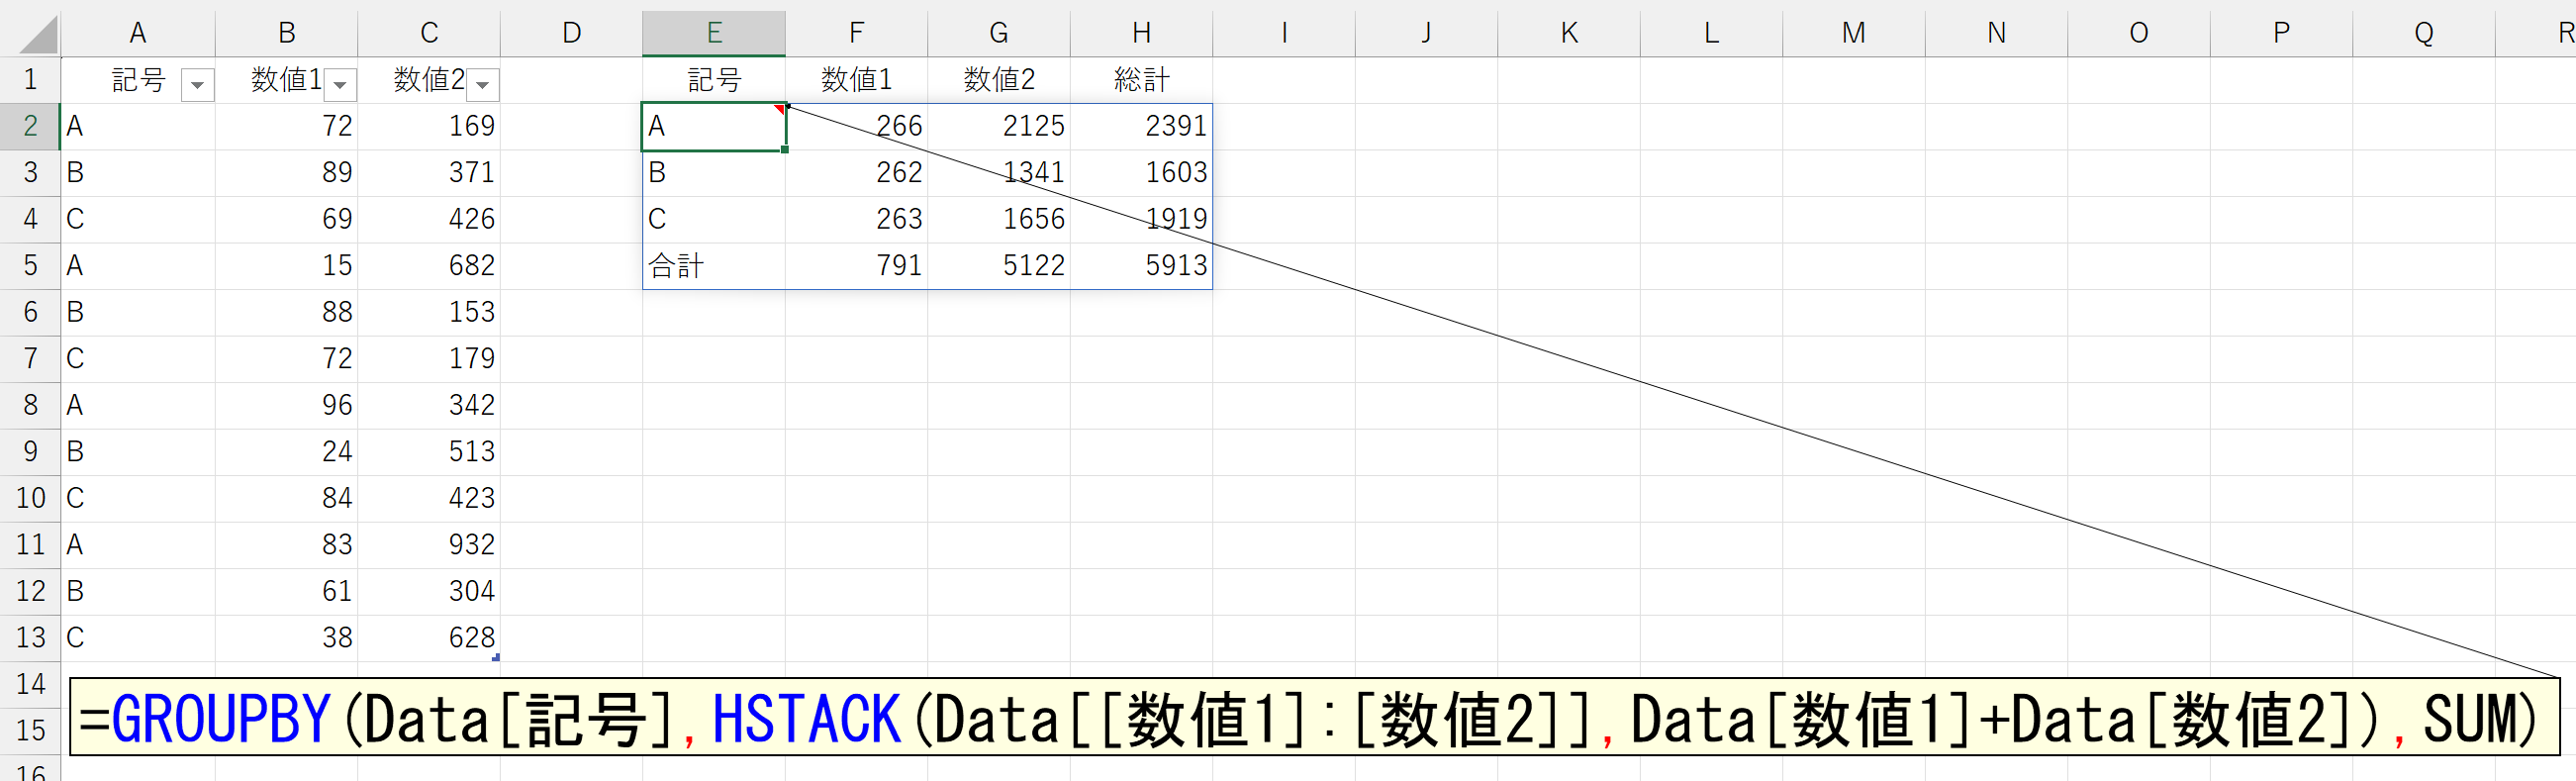Click cell C3 with value 371
The image size is (2576, 781).
coord(429,173)
